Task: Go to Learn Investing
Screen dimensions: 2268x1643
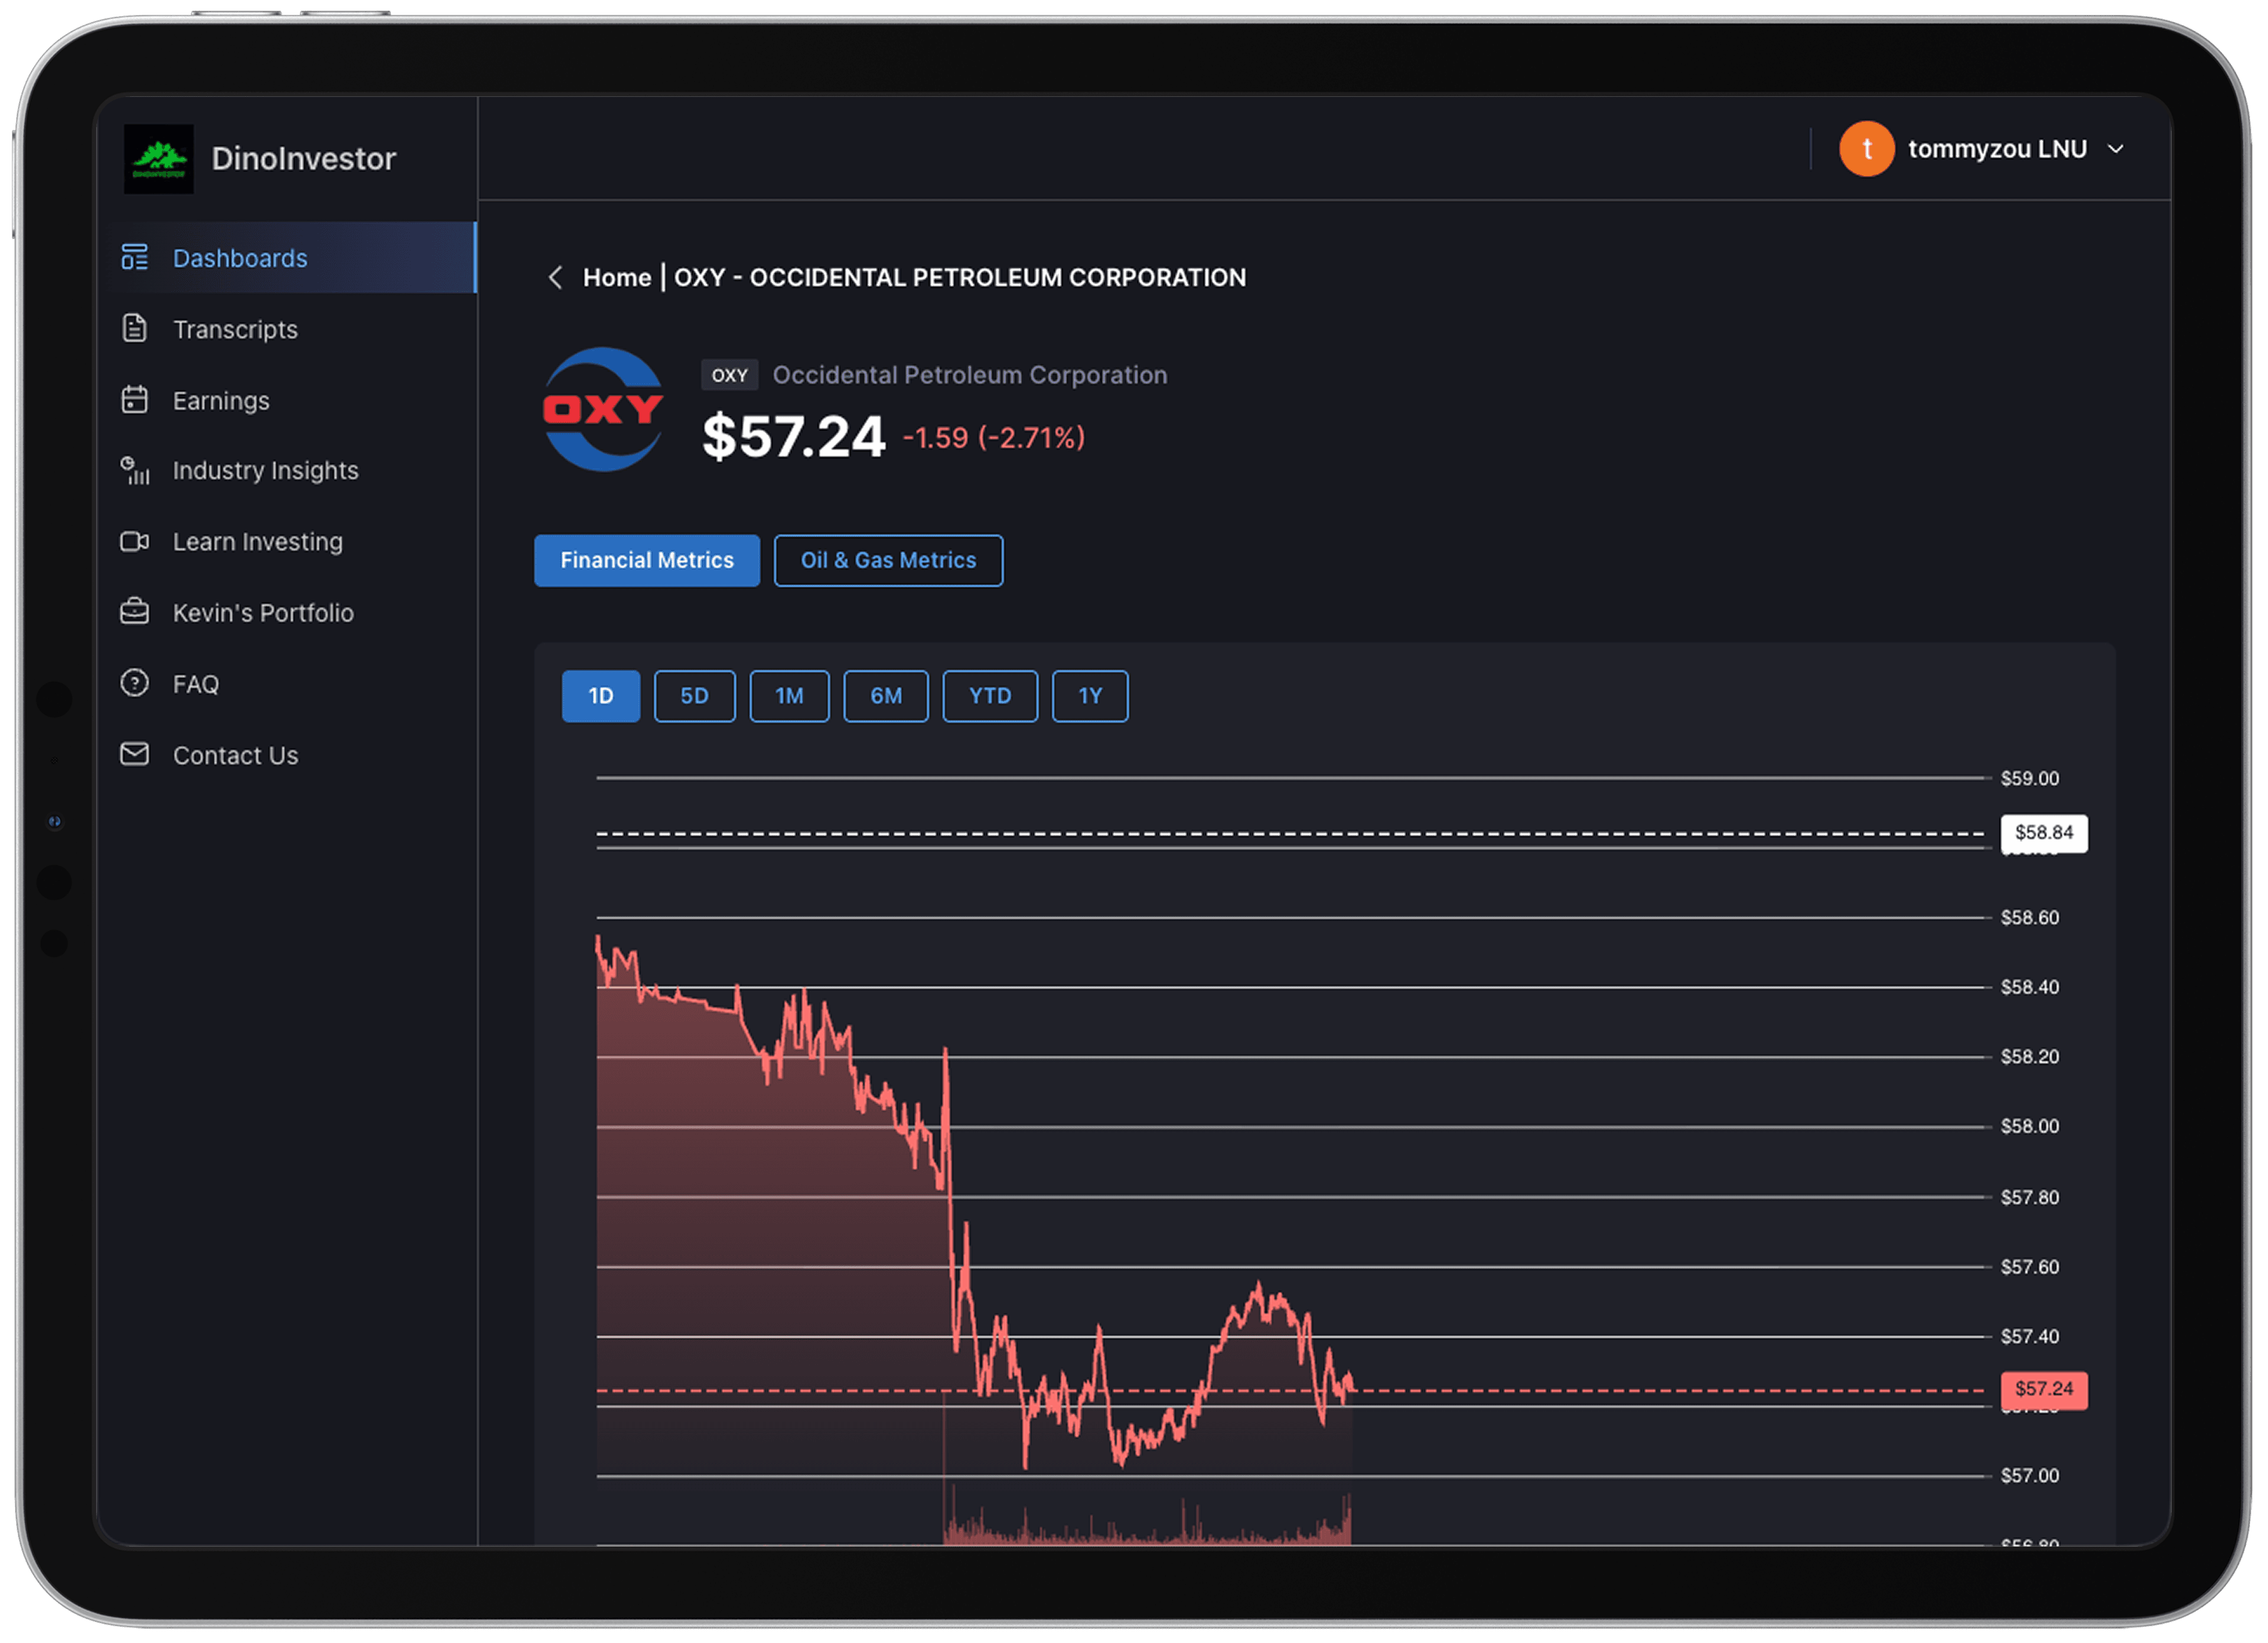Action: tap(287, 542)
